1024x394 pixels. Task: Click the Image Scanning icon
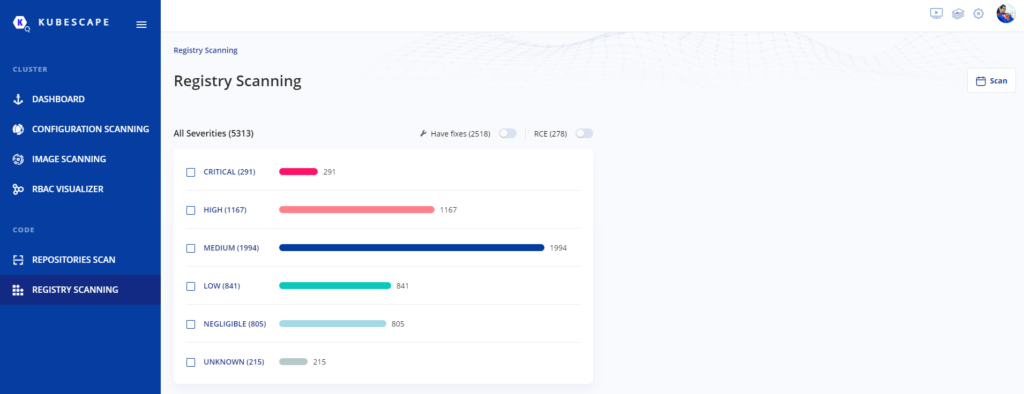pos(18,159)
